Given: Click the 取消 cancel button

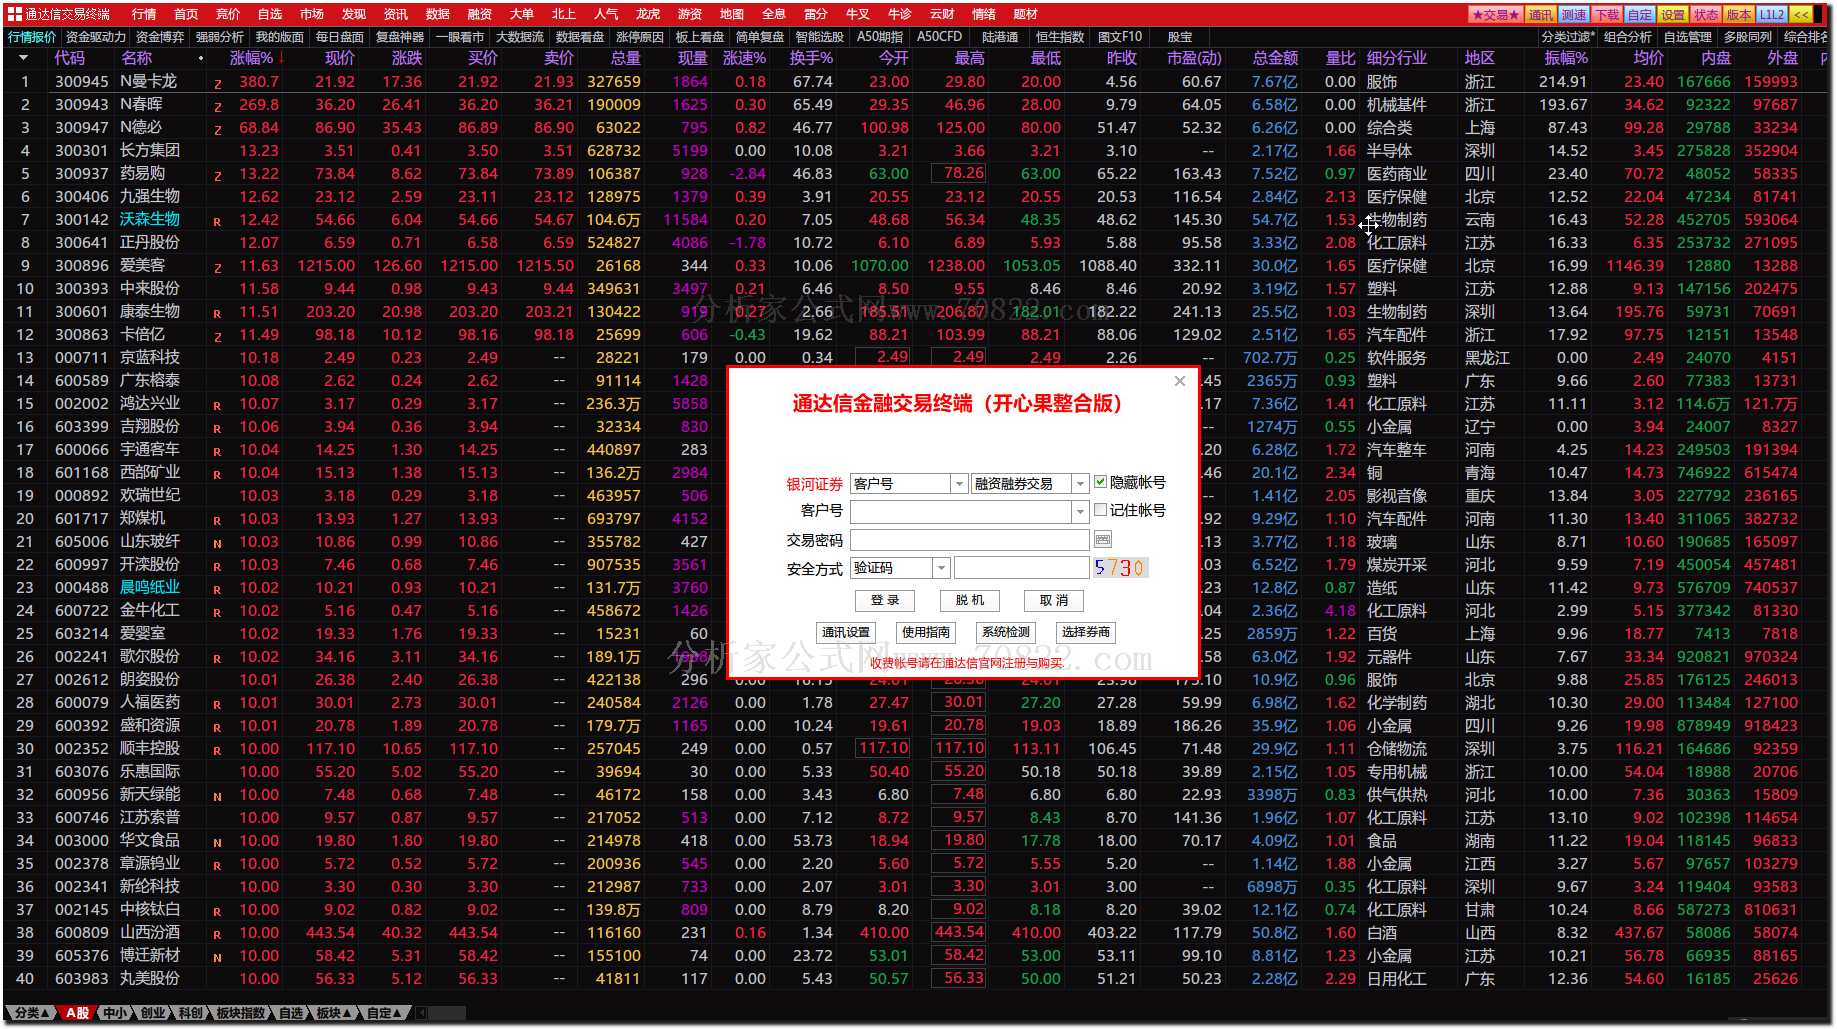Looking at the screenshot, I should [1054, 600].
